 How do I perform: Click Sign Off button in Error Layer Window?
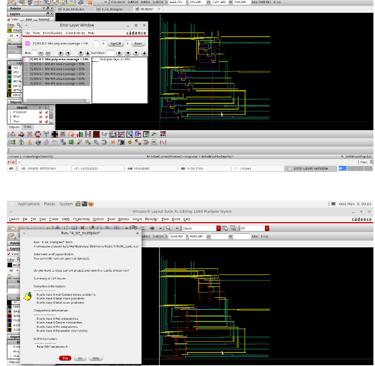tap(116, 44)
